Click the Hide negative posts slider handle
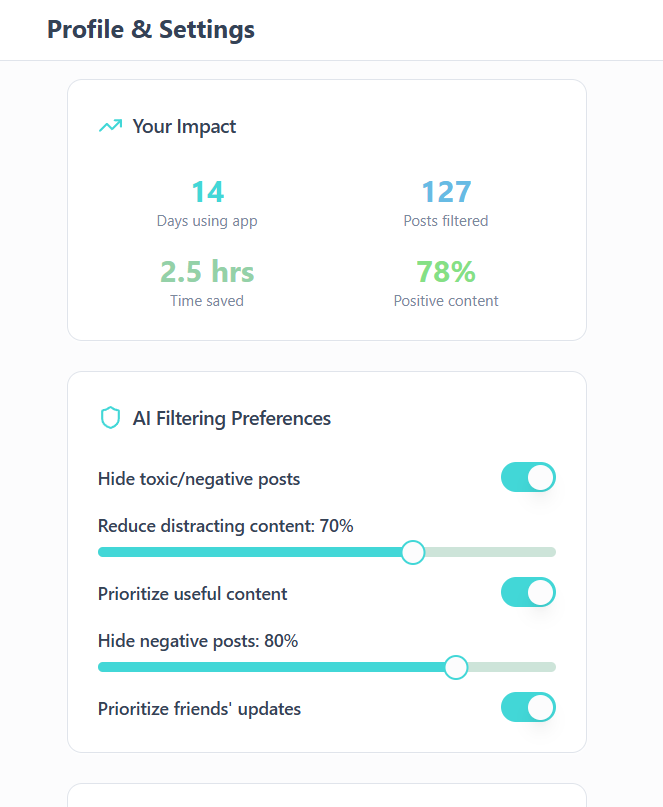The width and height of the screenshot is (663, 807). pyautogui.click(x=456, y=667)
